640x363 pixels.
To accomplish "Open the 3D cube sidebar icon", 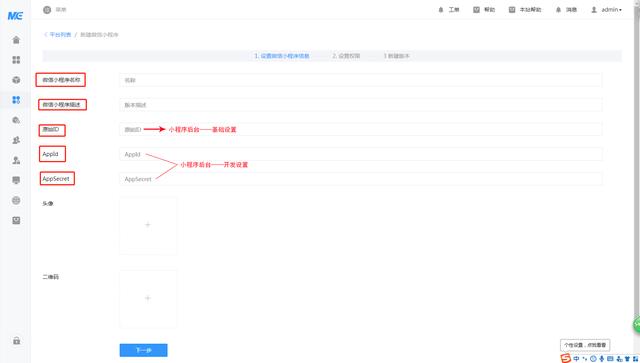I will pyautogui.click(x=16, y=80).
